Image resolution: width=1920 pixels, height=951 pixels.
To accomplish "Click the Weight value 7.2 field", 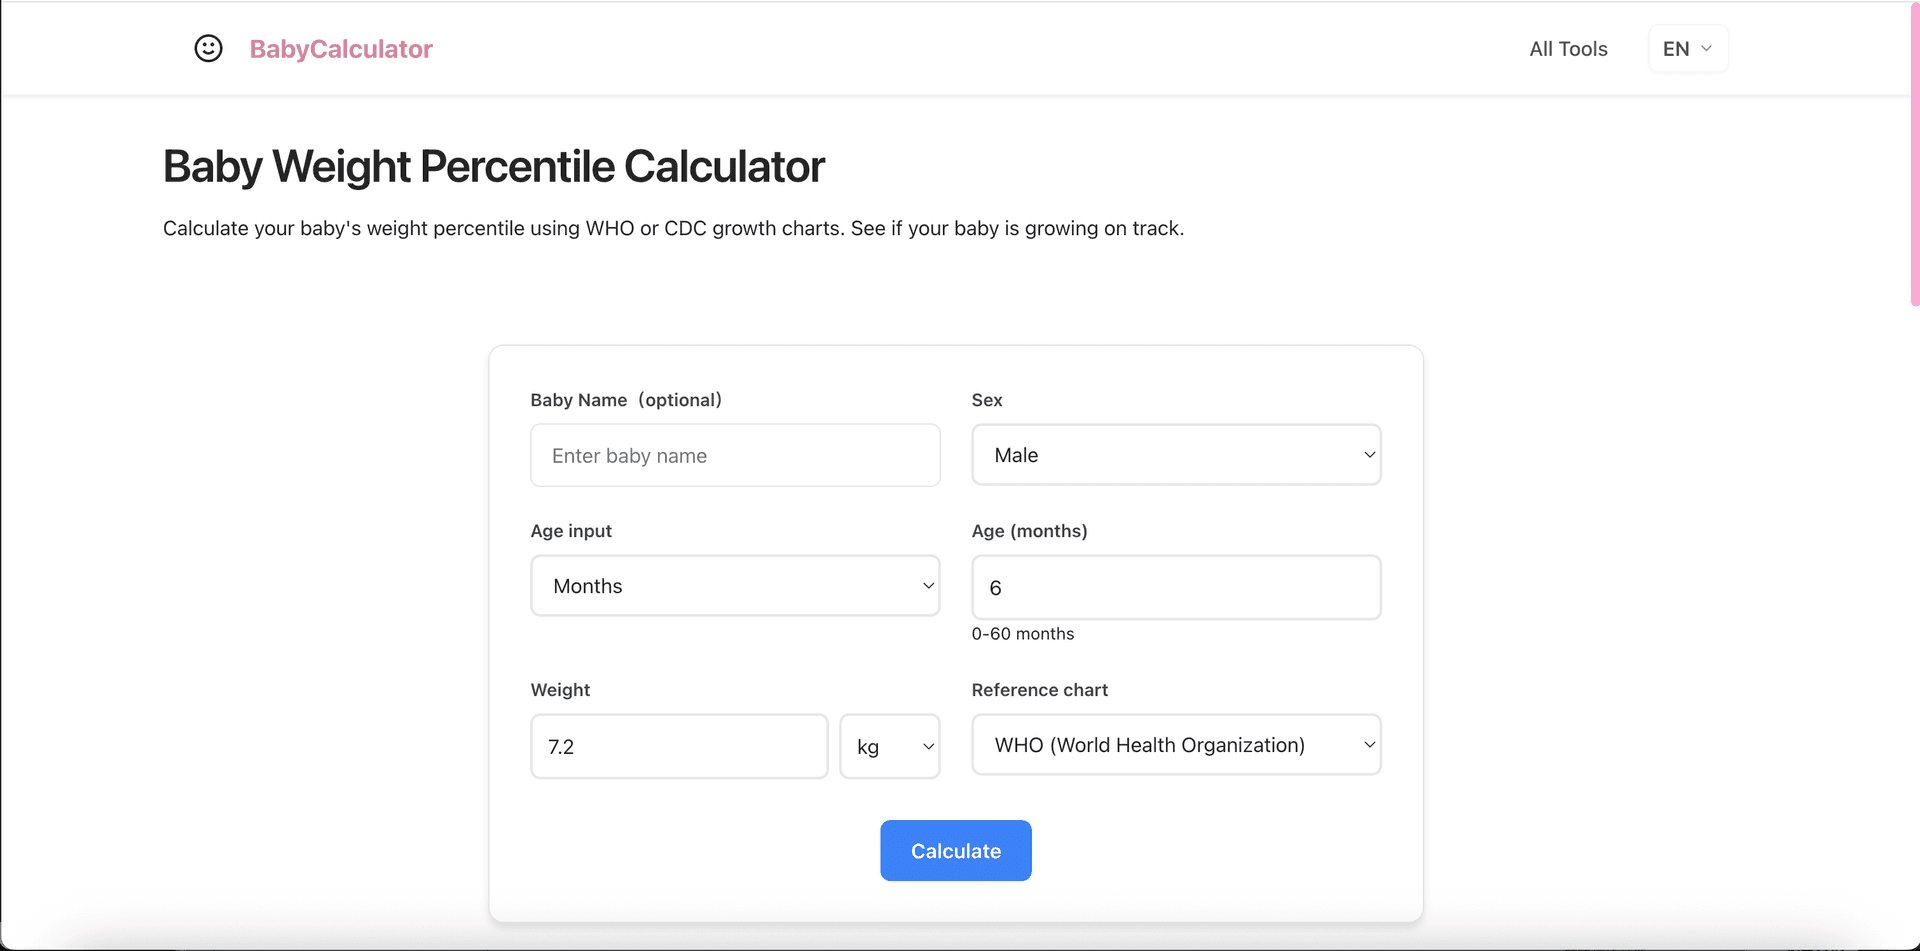I will point(678,746).
